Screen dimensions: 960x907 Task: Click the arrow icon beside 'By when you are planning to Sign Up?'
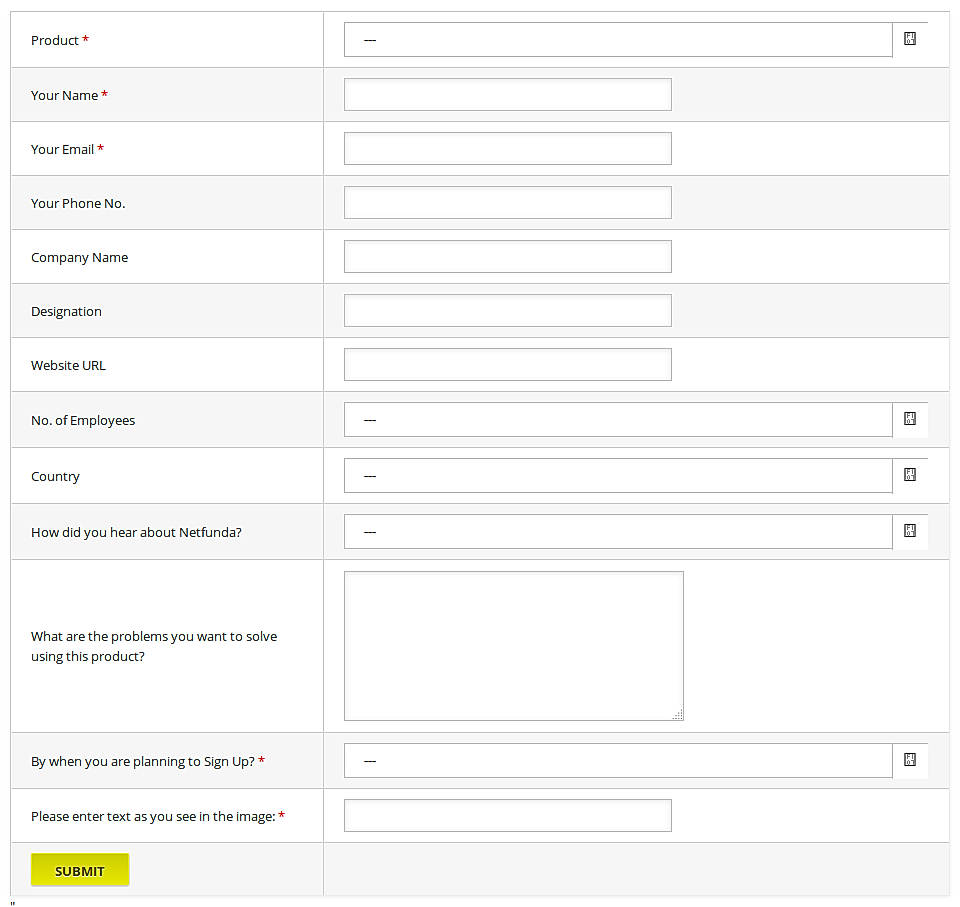(909, 760)
